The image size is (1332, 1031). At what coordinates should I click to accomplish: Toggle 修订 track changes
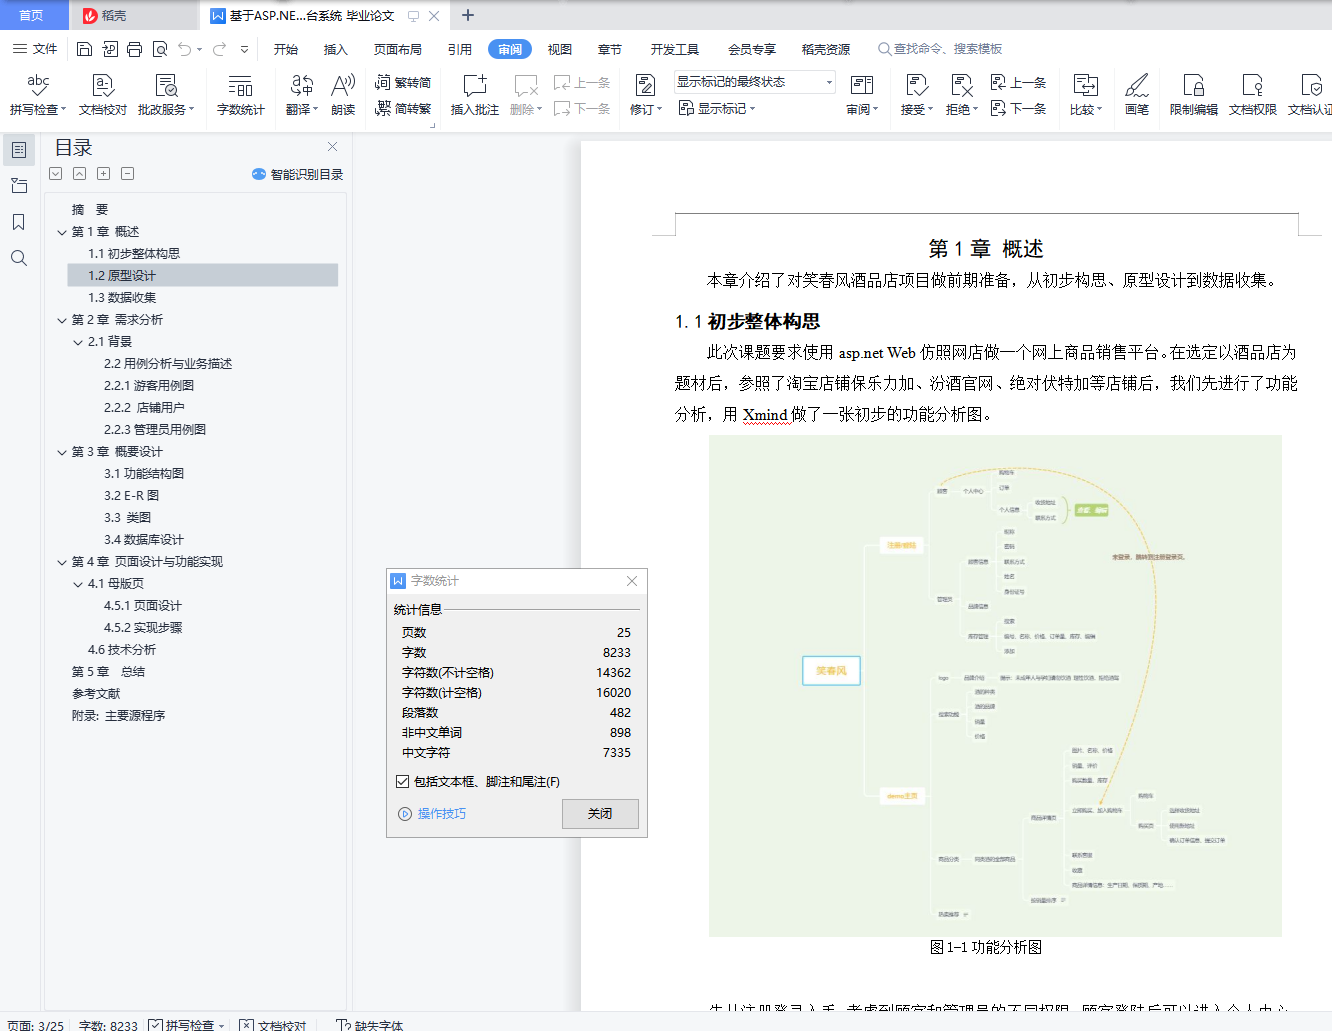pyautogui.click(x=646, y=94)
